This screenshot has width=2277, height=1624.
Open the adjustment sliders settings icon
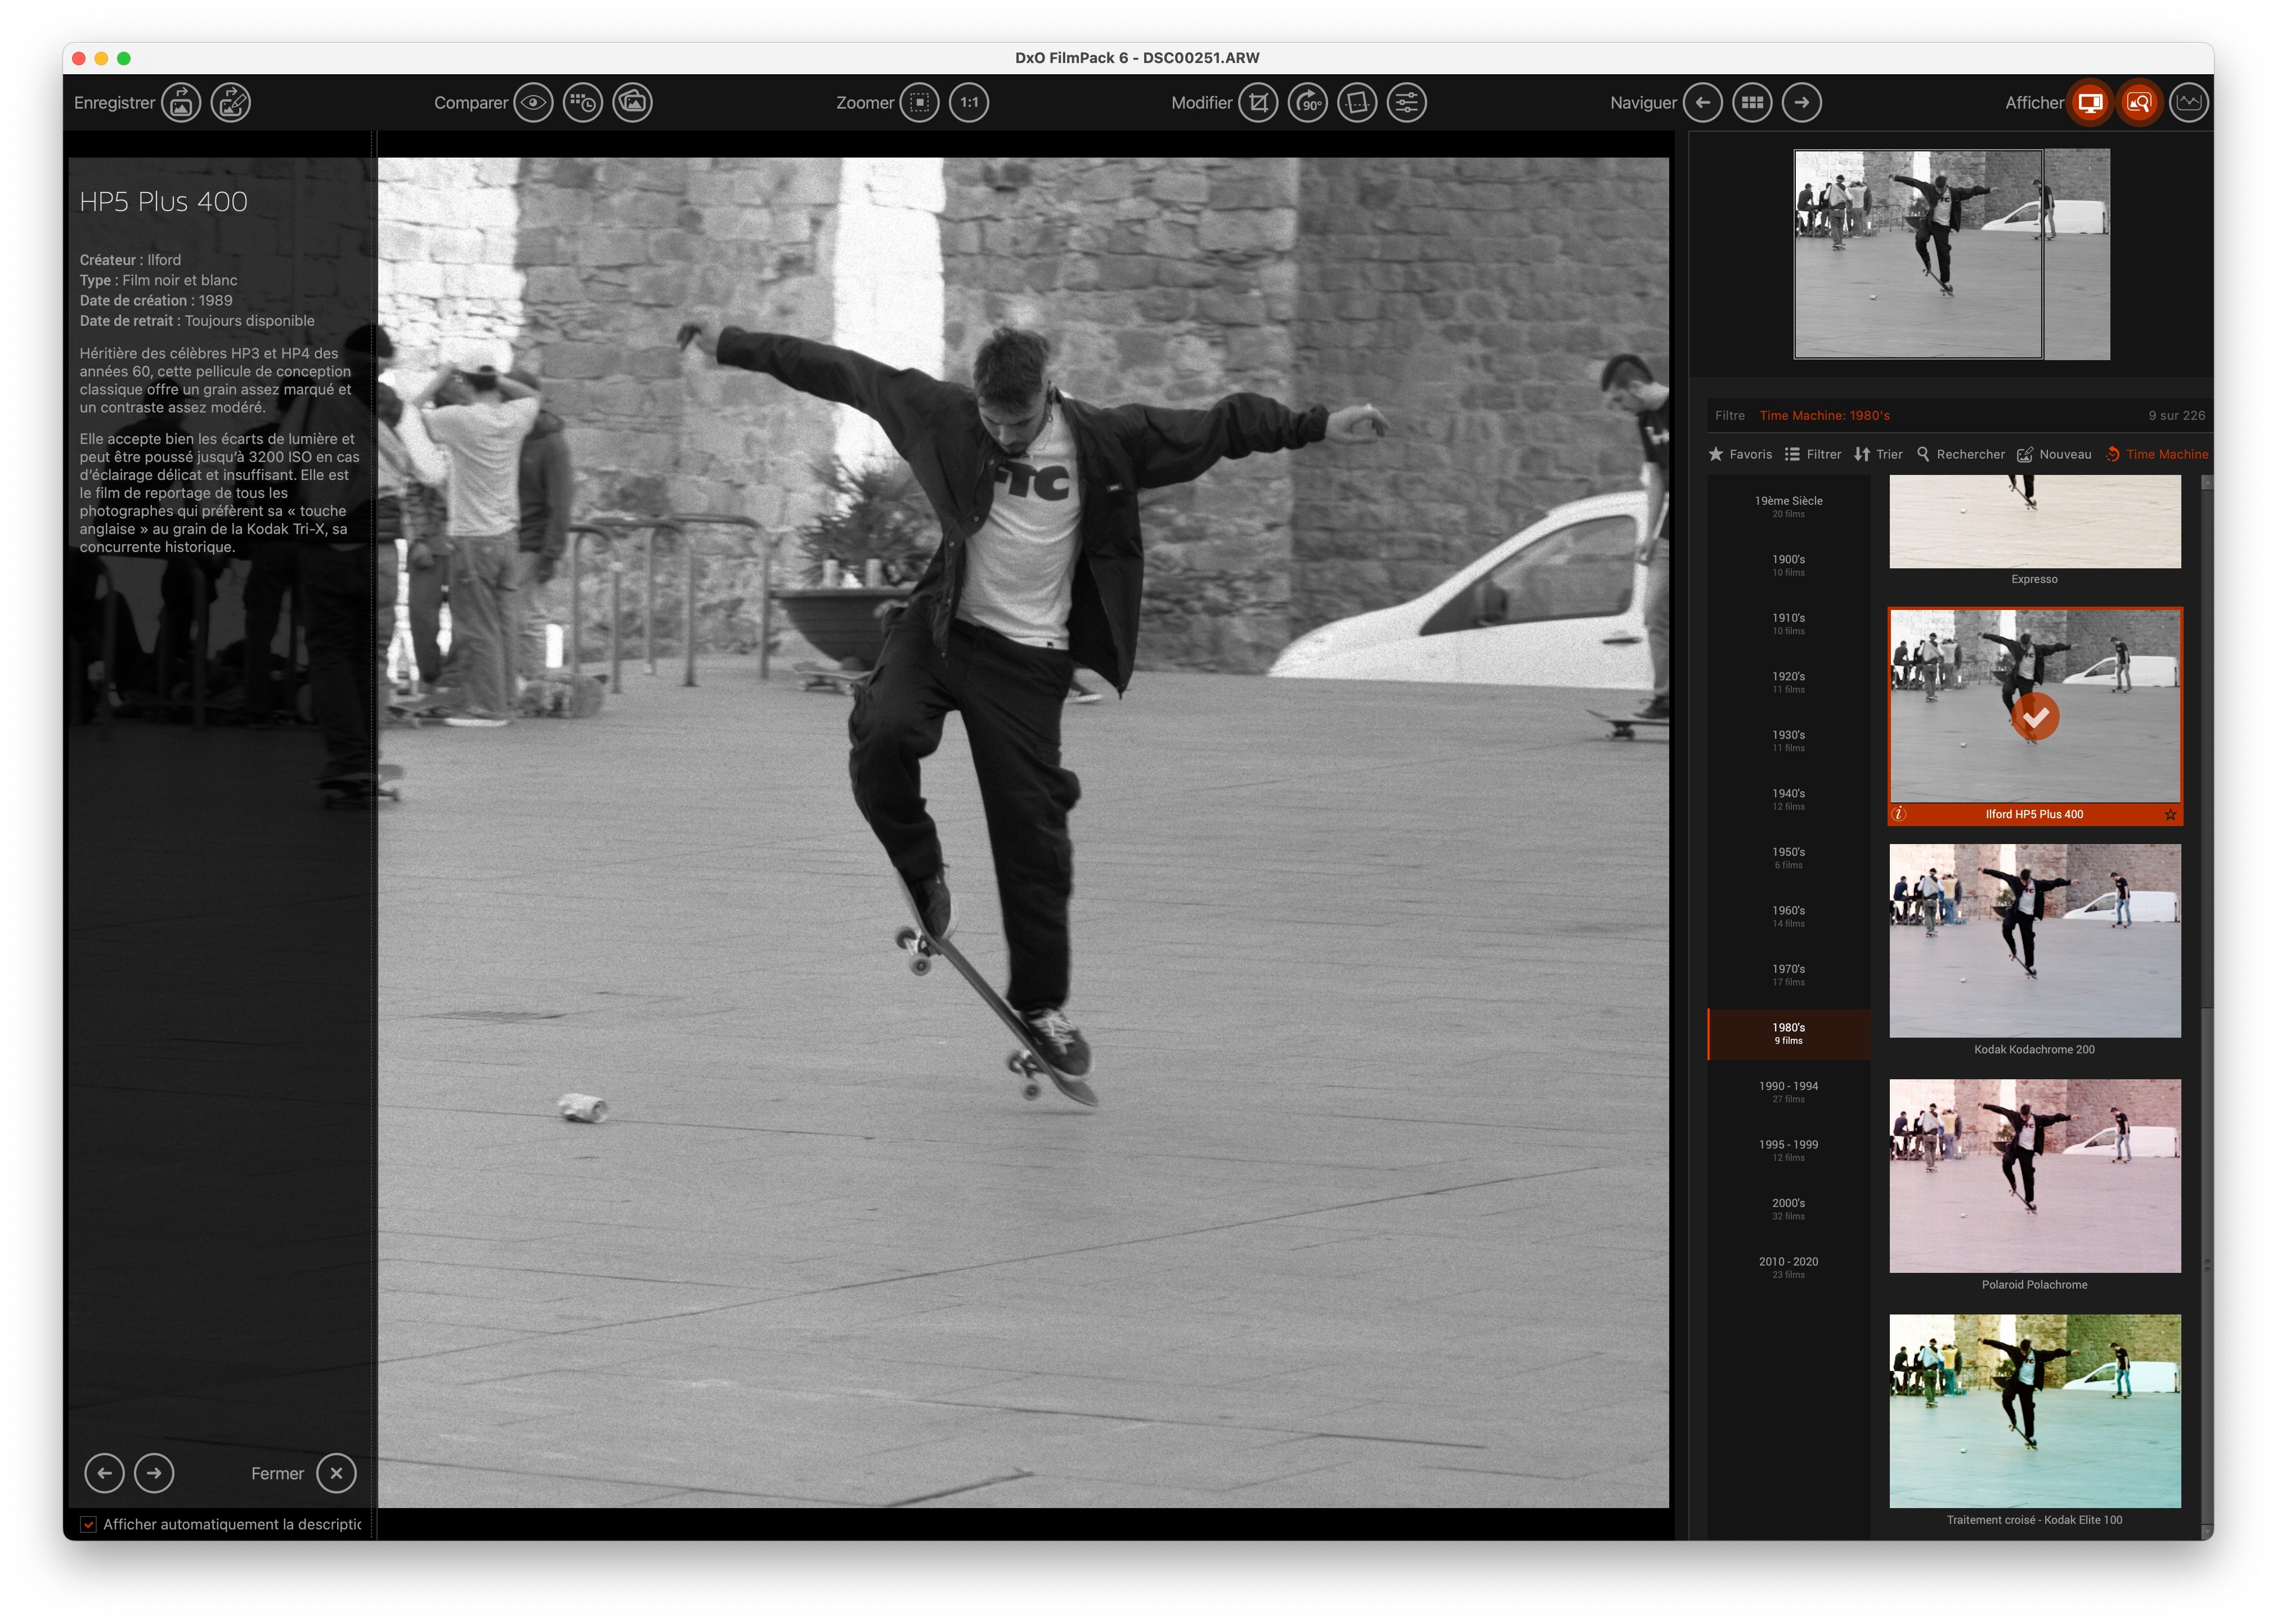click(x=1406, y=102)
